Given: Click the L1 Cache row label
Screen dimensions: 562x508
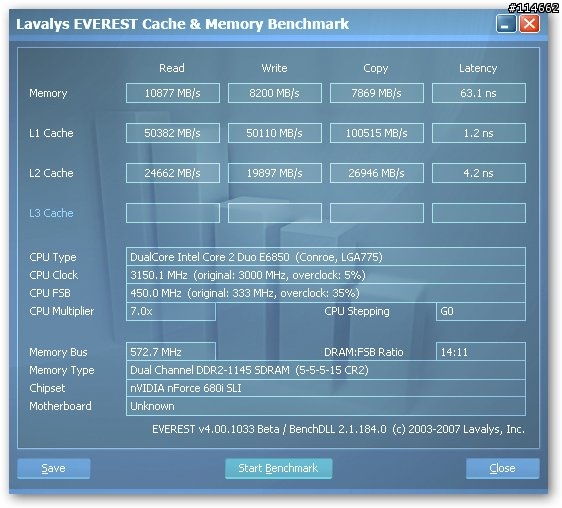Looking at the screenshot, I should click(51, 133).
